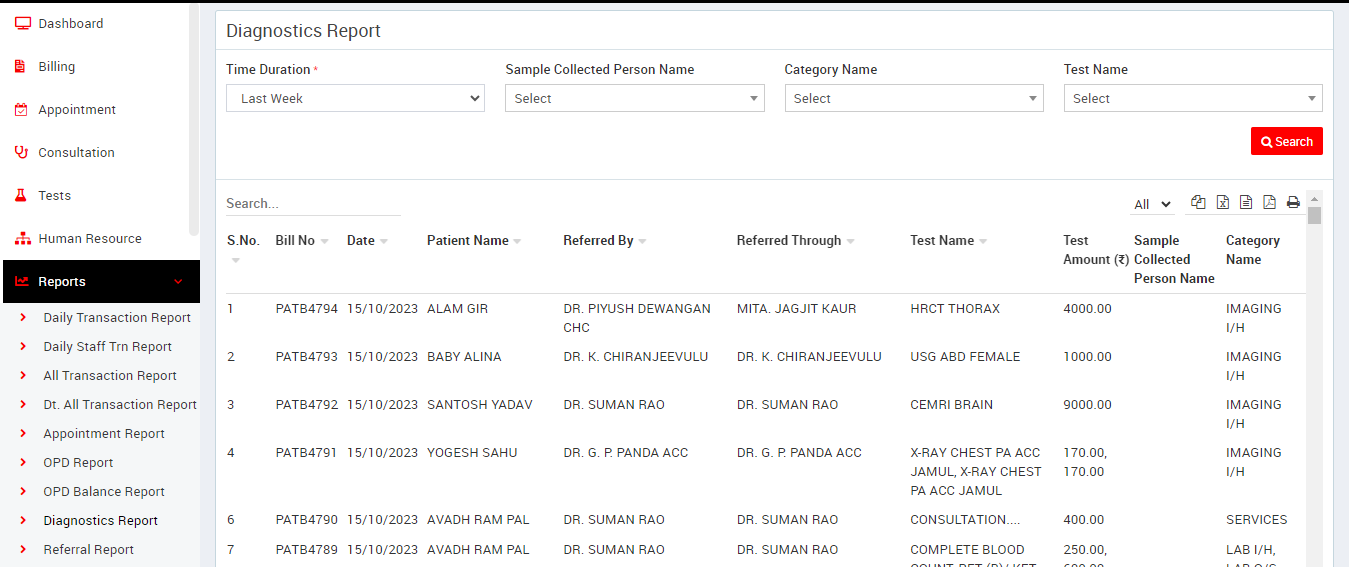Viewport: 1349px width, 567px height.
Task: Open Billing from the sidebar
Action: point(57,67)
